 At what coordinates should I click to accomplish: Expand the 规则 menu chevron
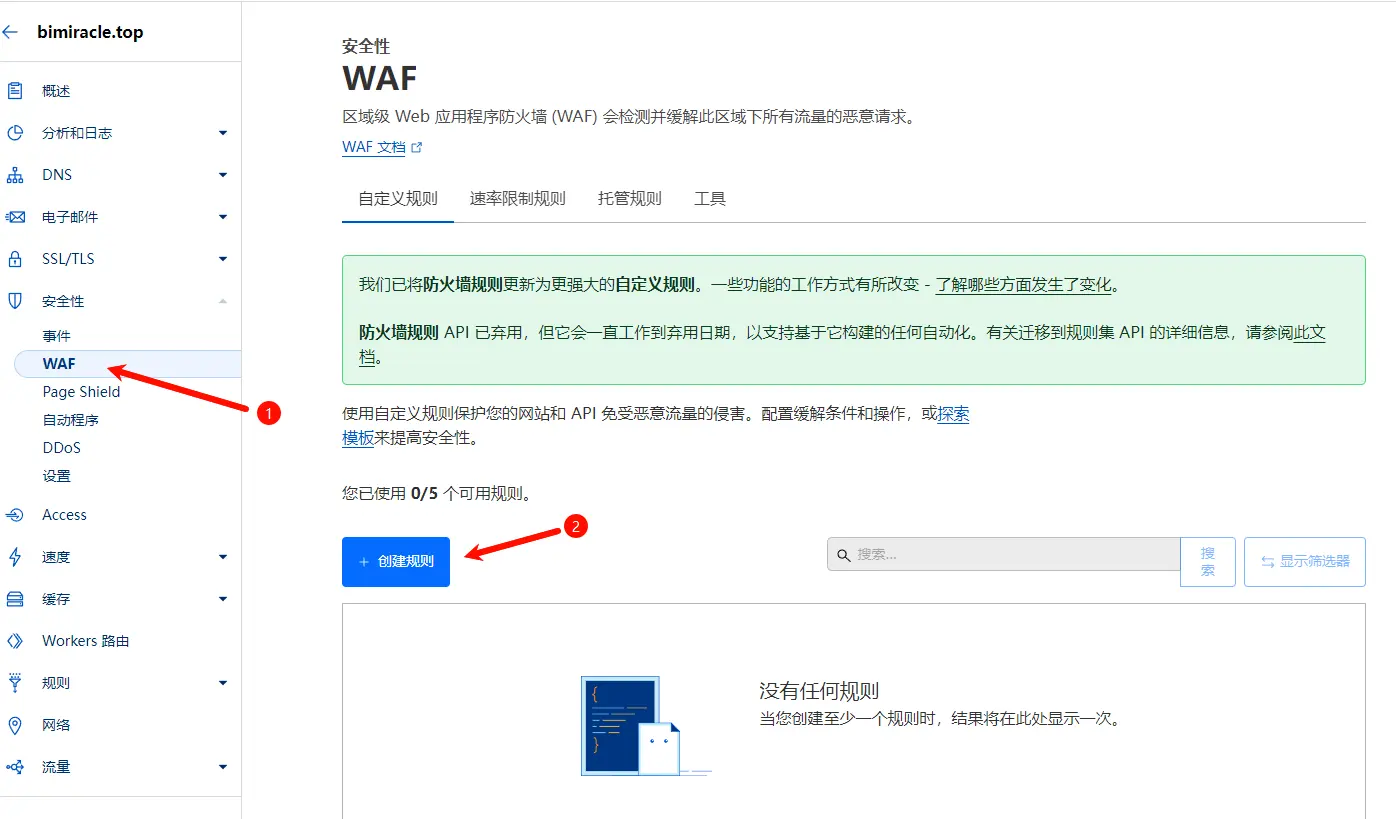click(x=223, y=683)
